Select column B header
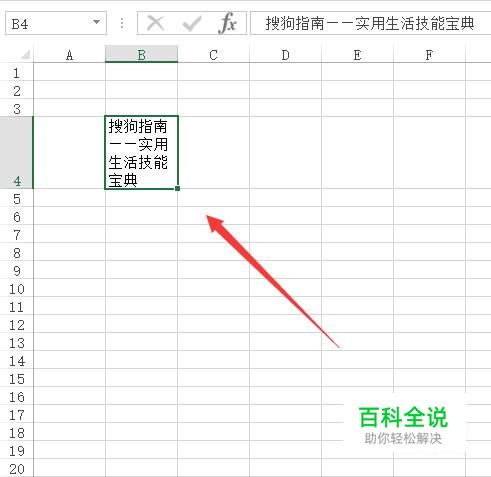 (141, 55)
